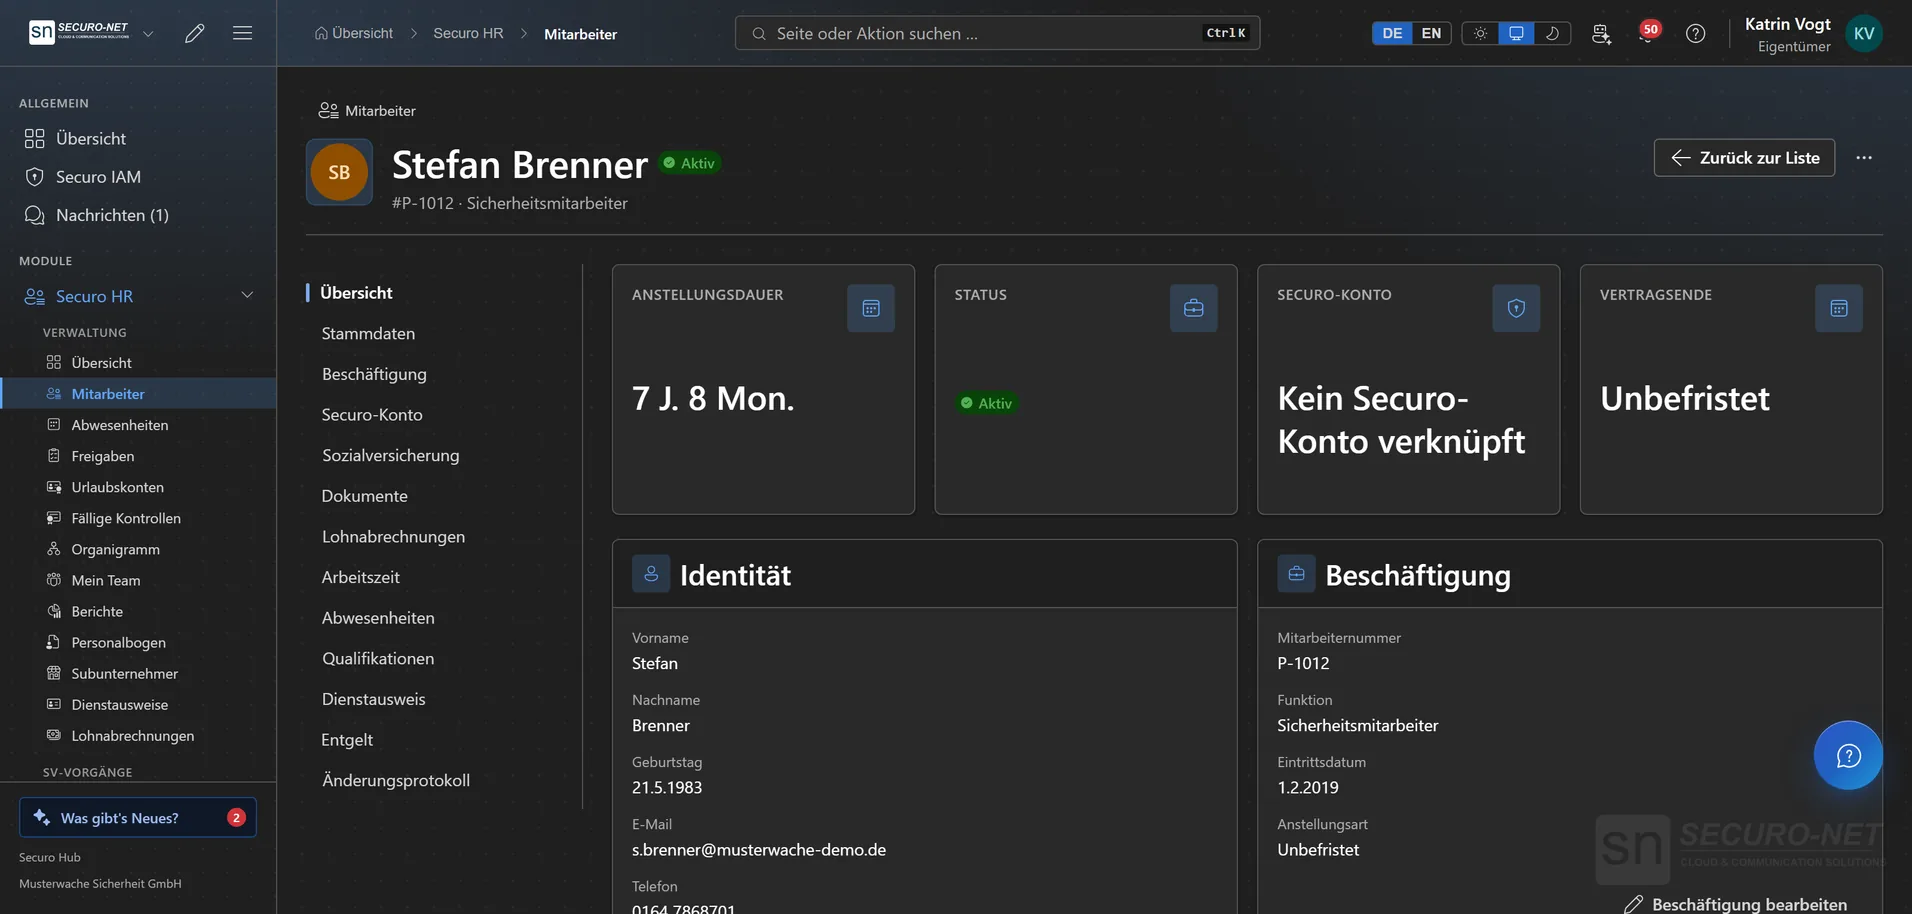Open Was gibt's Neues? button

pyautogui.click(x=138, y=817)
